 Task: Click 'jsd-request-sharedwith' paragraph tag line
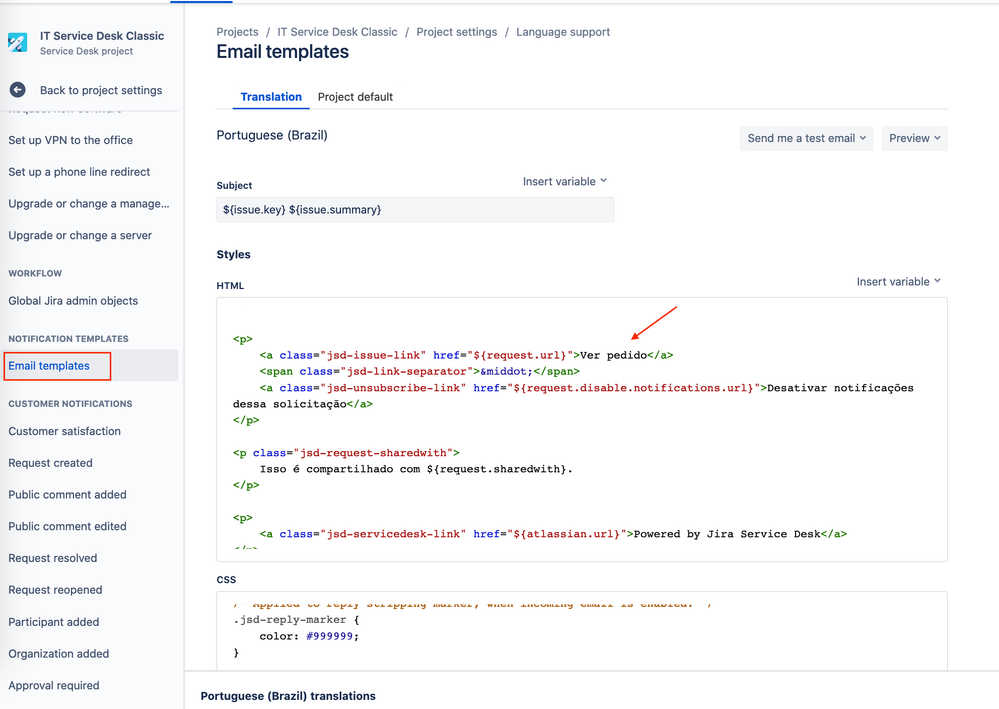click(x=346, y=453)
